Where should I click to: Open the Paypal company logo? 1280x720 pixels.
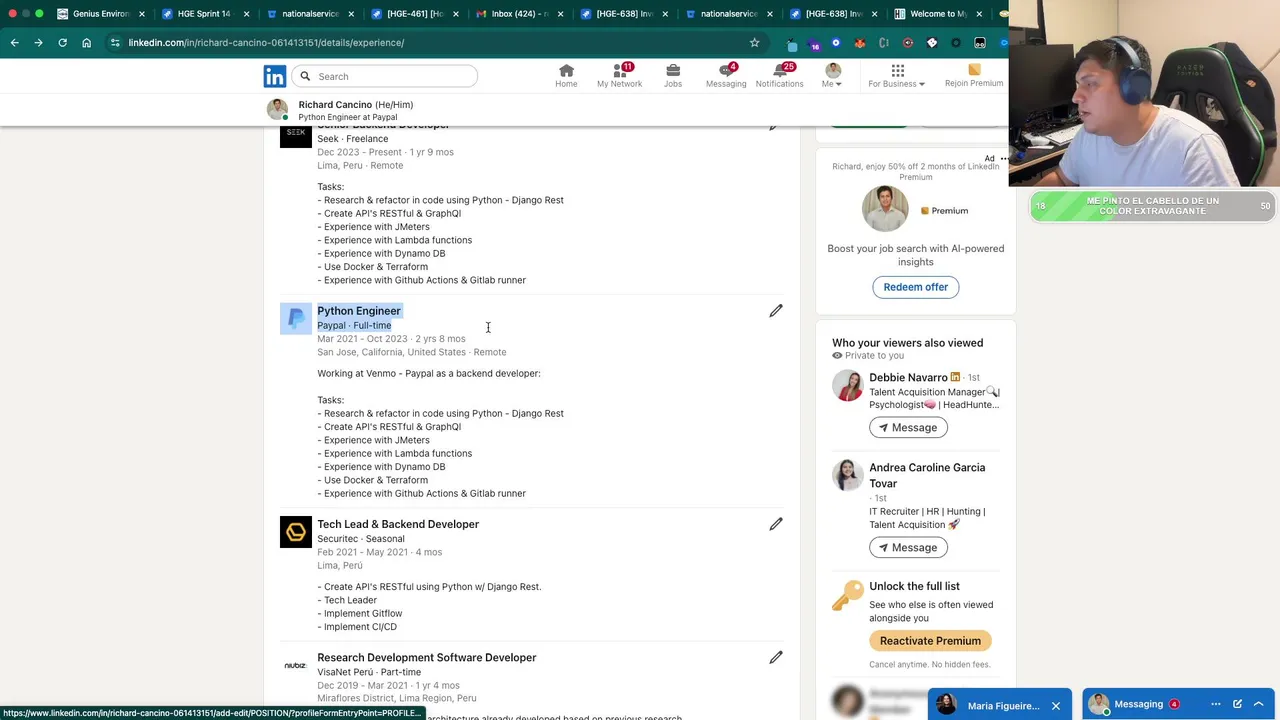pyautogui.click(x=296, y=319)
